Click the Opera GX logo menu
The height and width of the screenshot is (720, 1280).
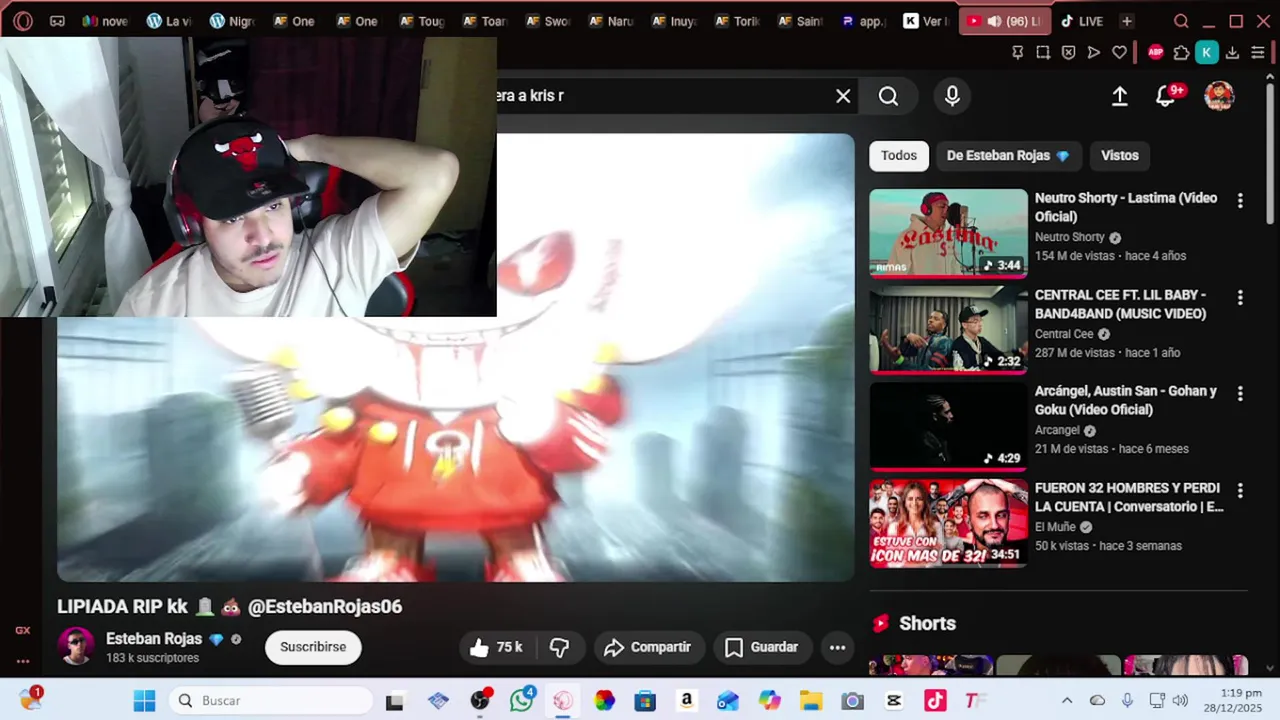(x=23, y=21)
